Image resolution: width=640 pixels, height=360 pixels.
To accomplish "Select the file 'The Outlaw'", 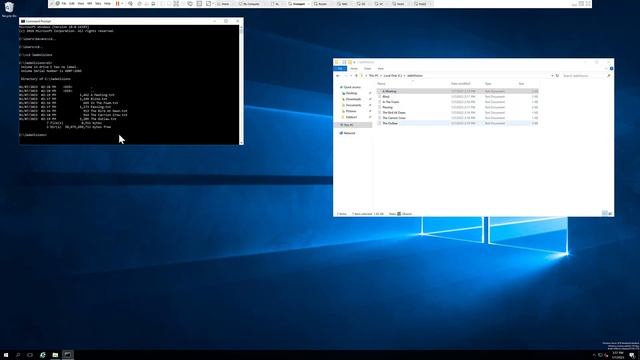I will pos(458,123).
